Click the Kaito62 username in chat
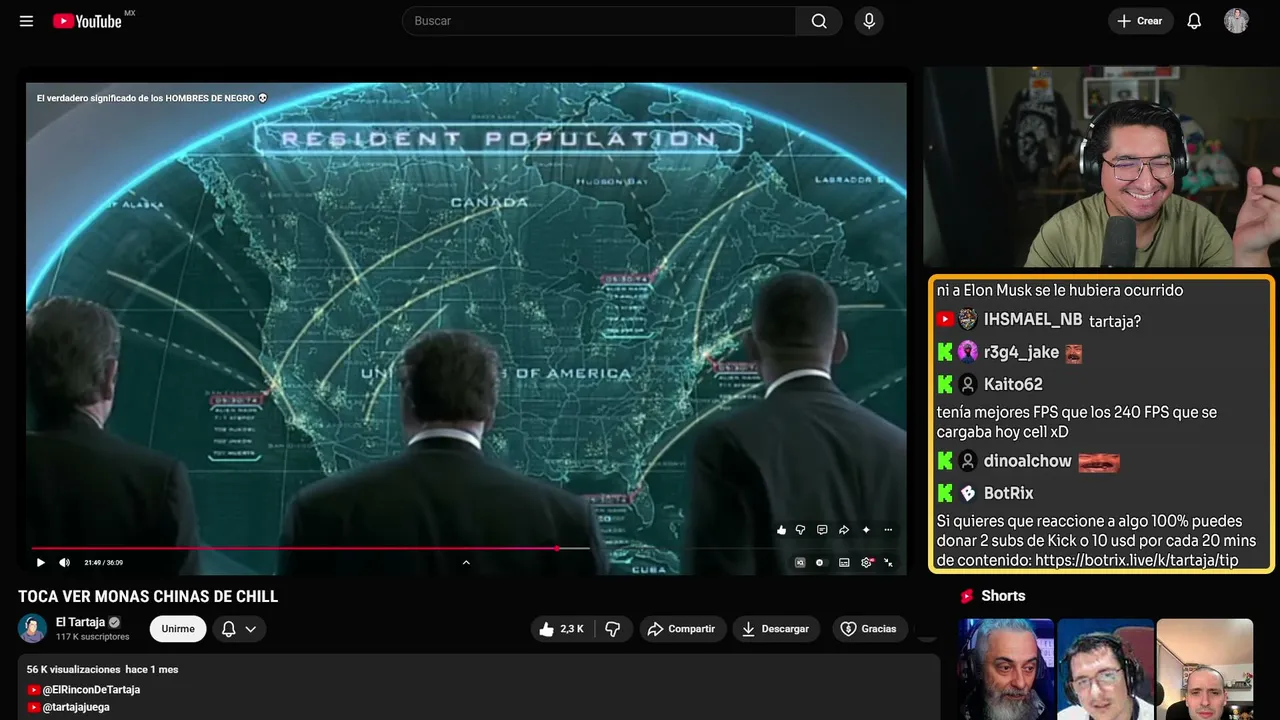 (1013, 384)
